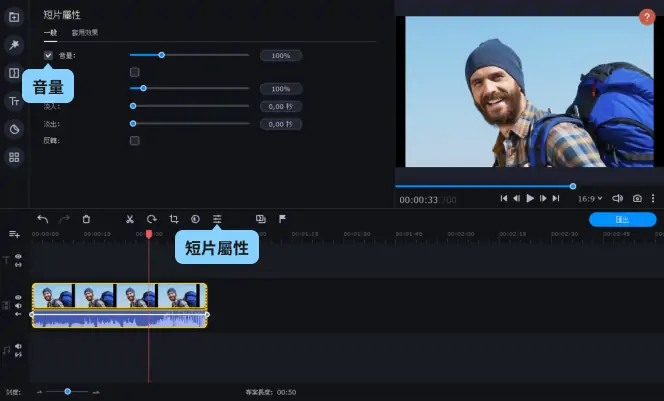664x401 pixels.
Task: Open the stickers tab in sidebar
Action: pyautogui.click(x=14, y=129)
